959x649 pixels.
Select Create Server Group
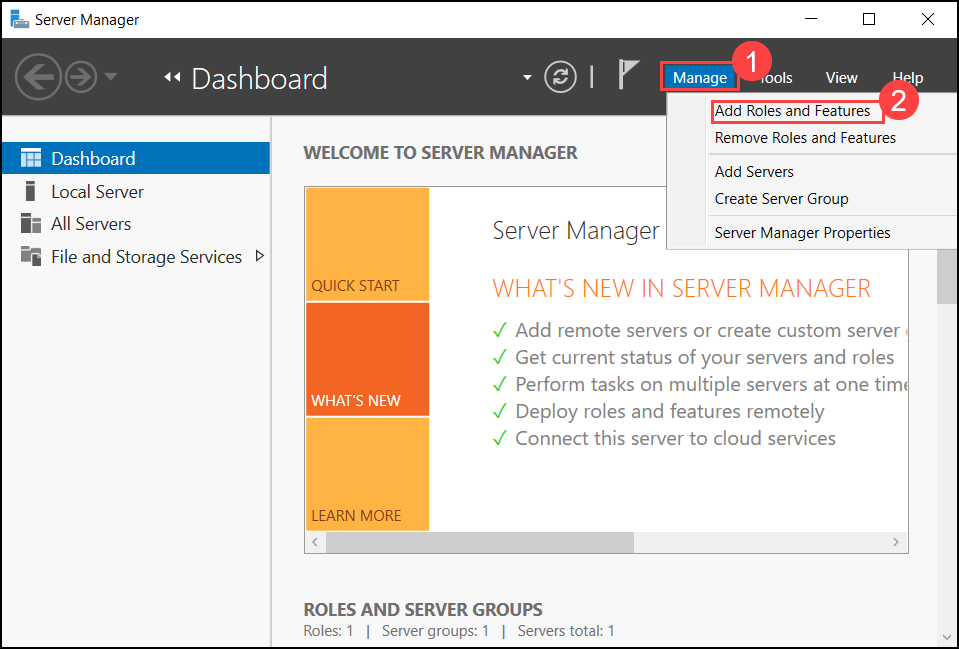[782, 199]
